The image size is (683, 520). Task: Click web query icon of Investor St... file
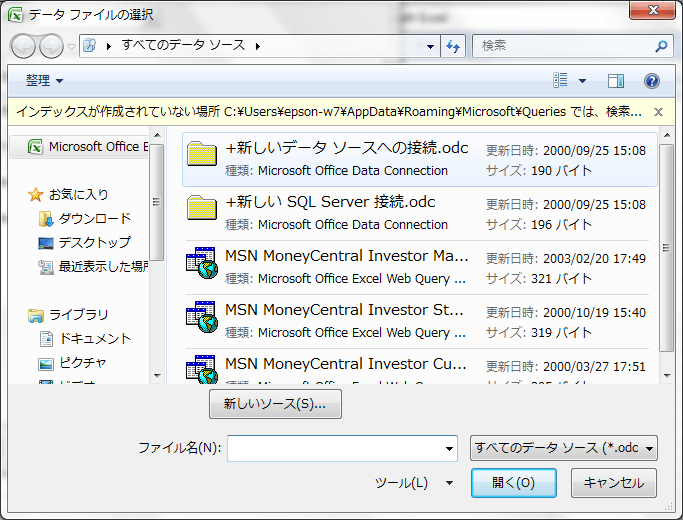(x=201, y=317)
